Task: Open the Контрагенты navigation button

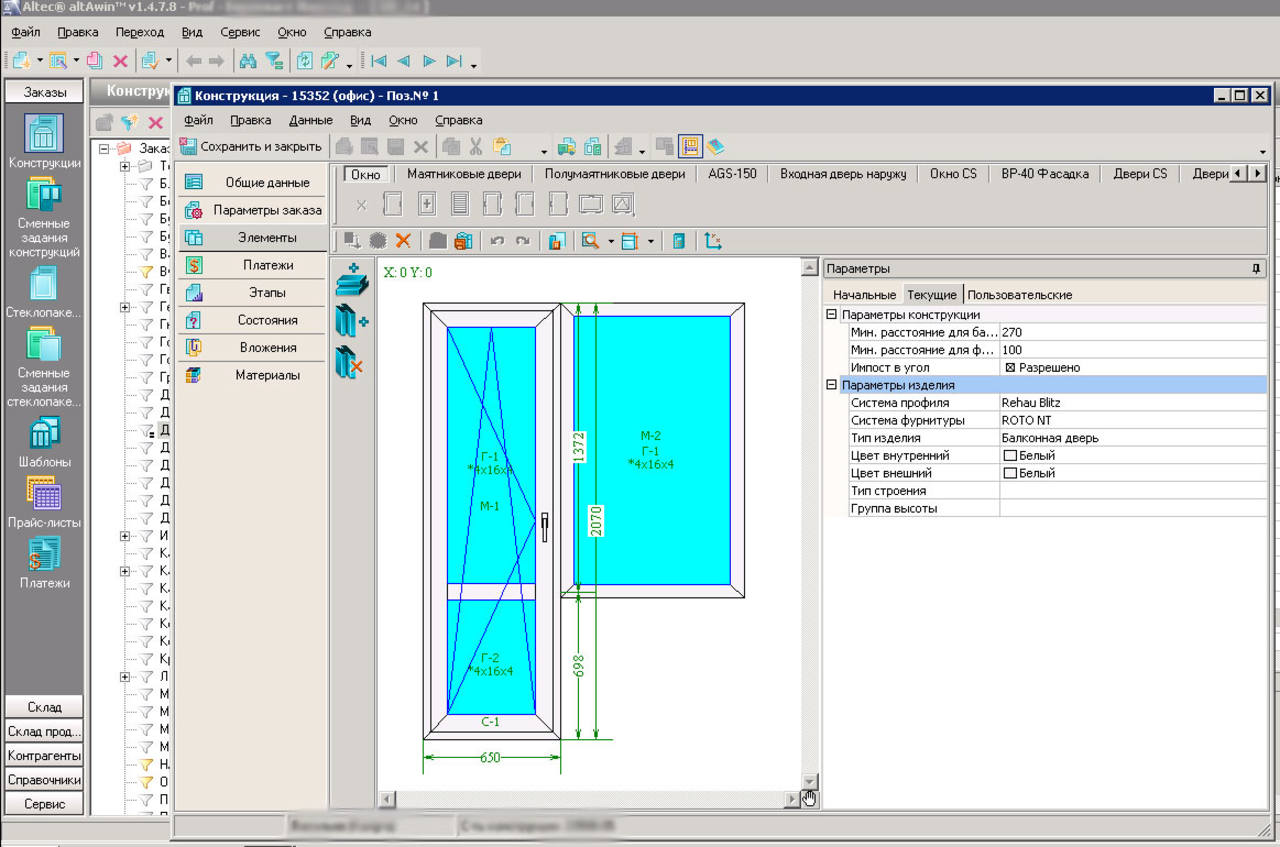Action: point(44,756)
